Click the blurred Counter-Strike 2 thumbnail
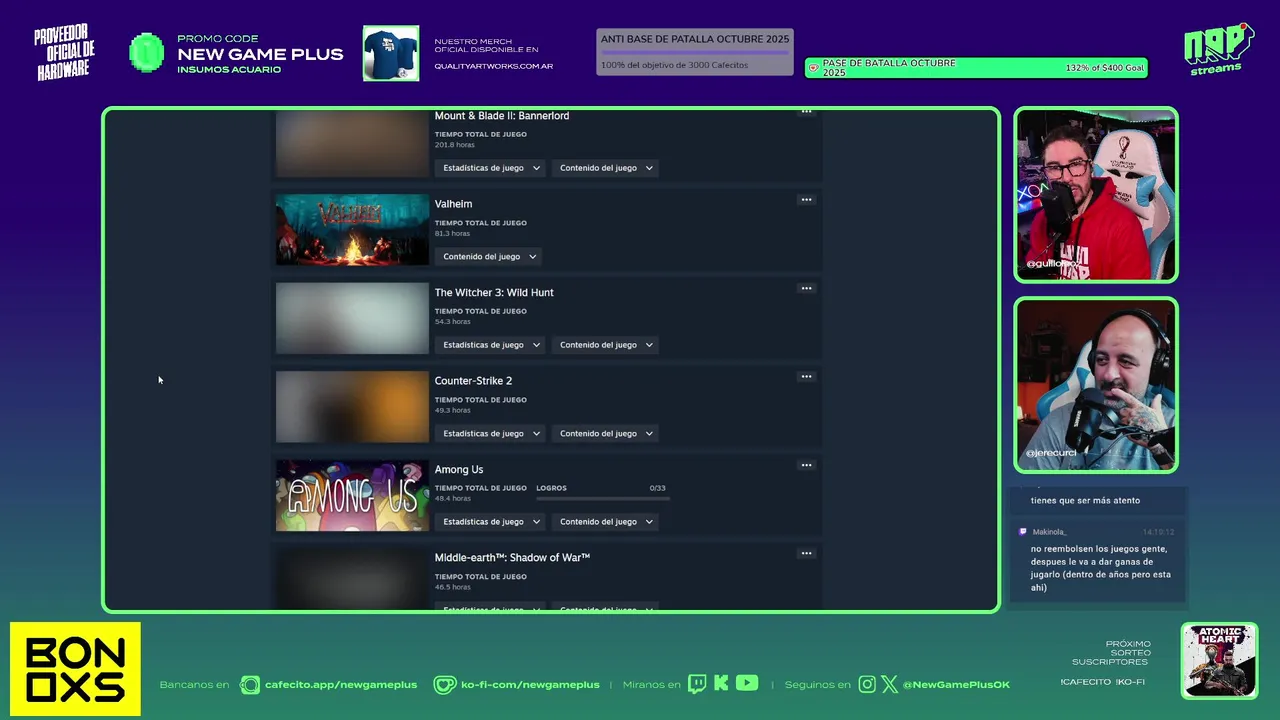1280x720 pixels. 352,407
